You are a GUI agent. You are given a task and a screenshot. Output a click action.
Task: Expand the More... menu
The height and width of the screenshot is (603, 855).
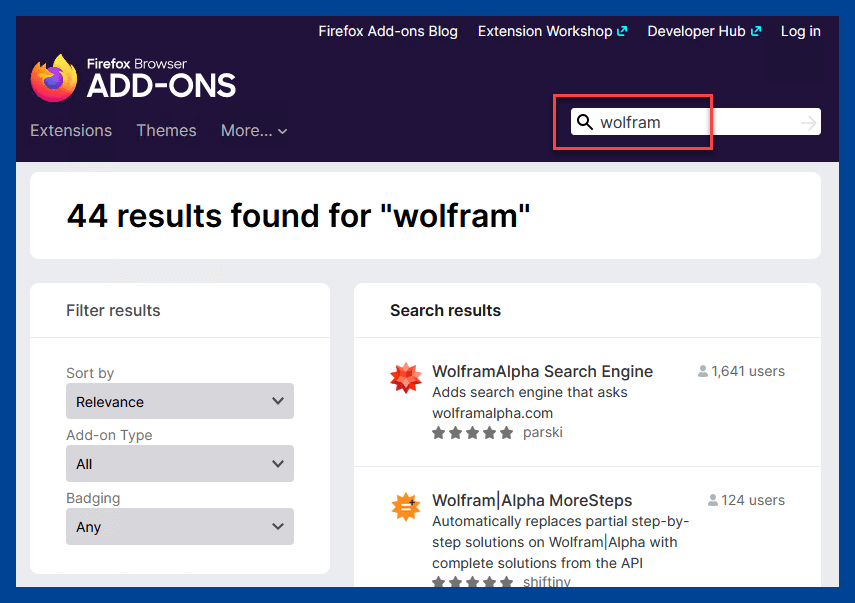pyautogui.click(x=254, y=131)
